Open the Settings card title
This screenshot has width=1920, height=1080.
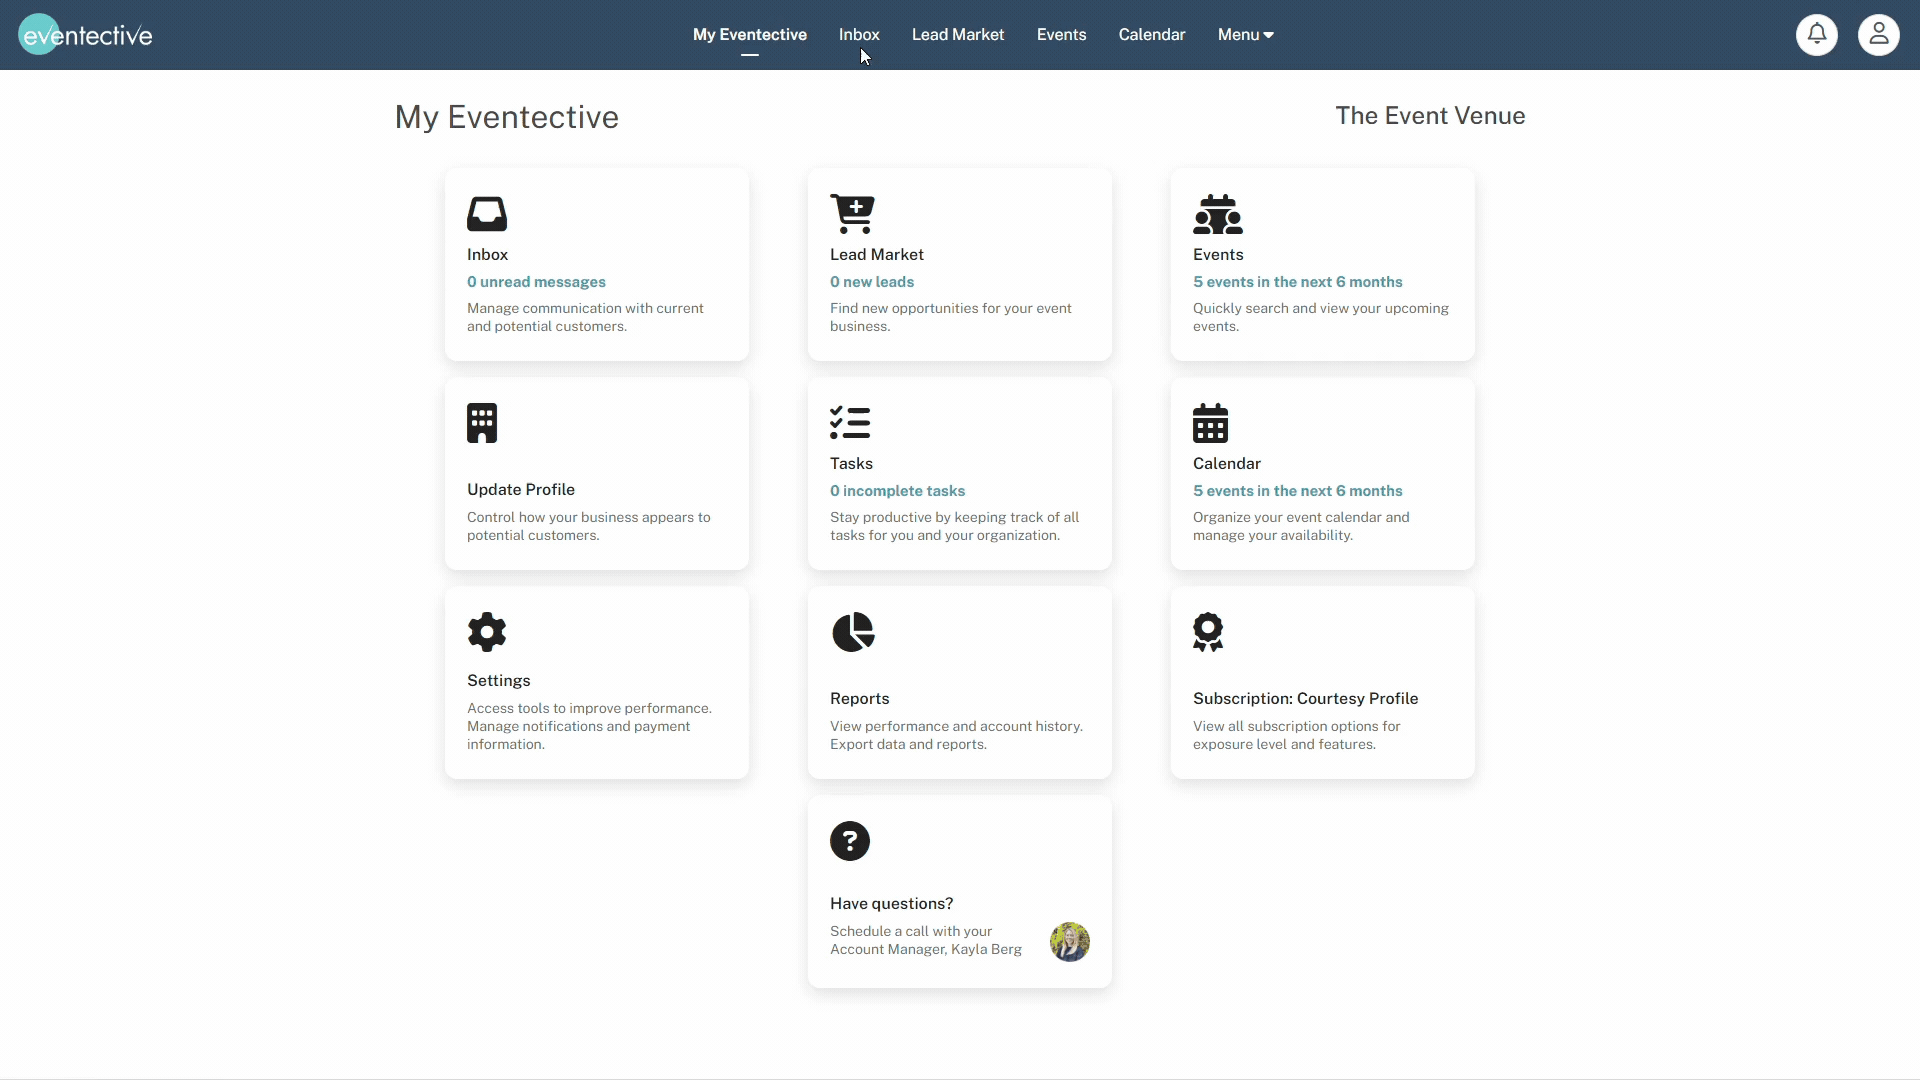coord(499,680)
